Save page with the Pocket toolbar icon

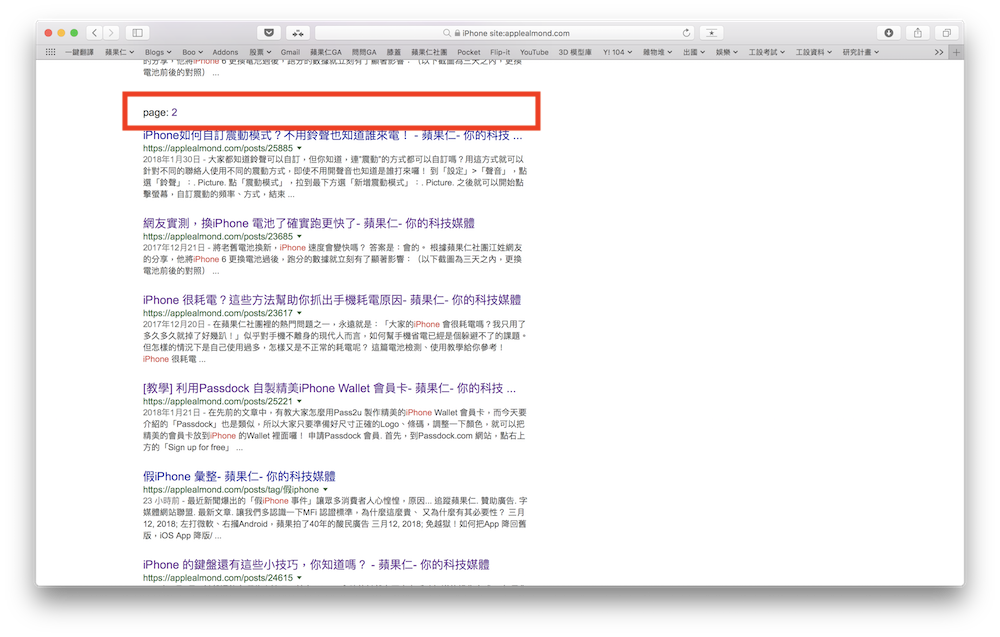click(x=269, y=33)
